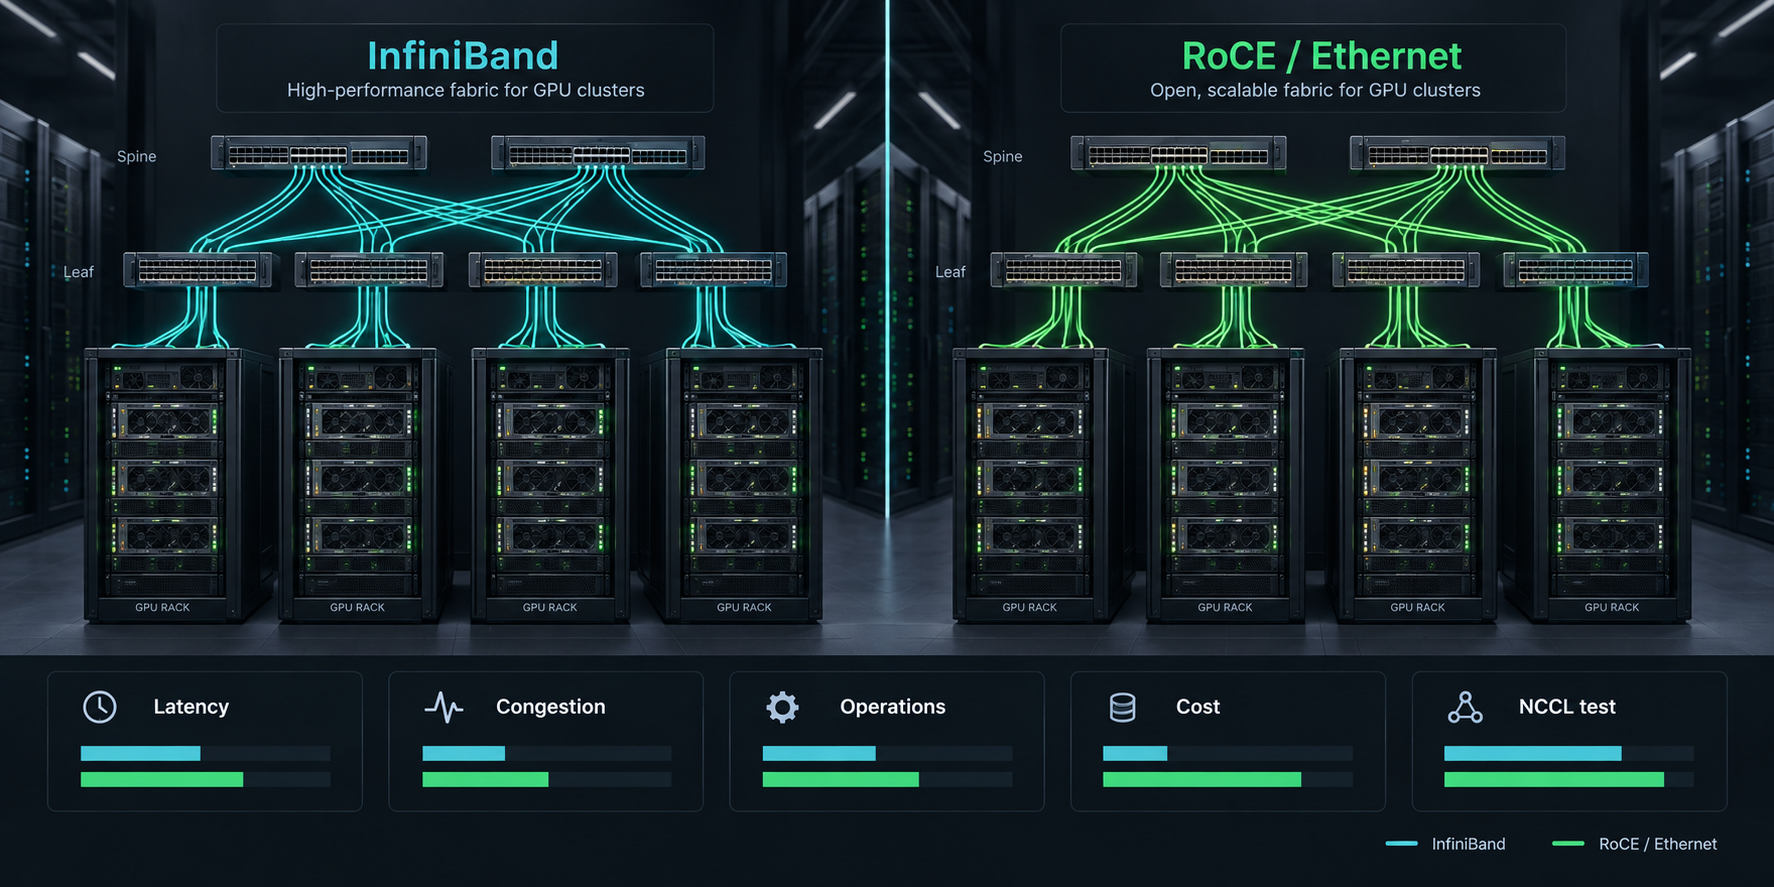Viewport: 1774px width, 887px height.
Task: Click the NCCL test card label
Action: [1567, 707]
